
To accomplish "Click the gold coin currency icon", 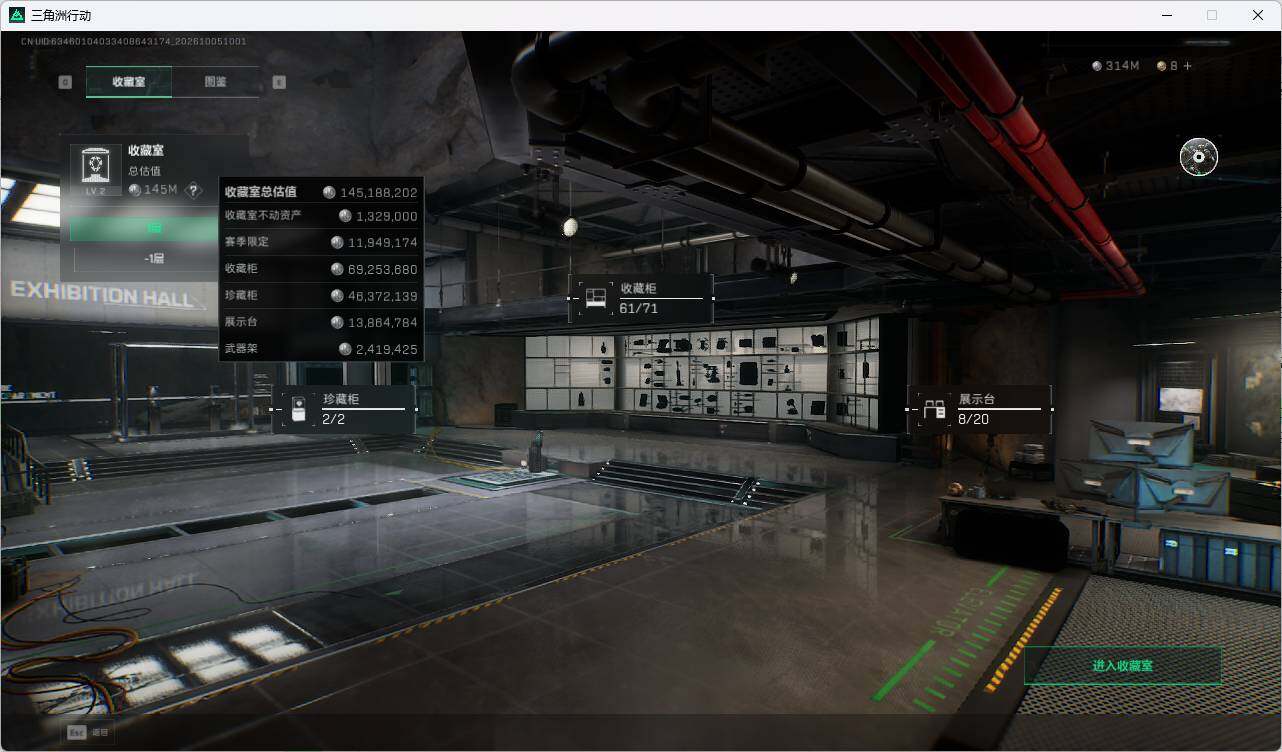I will 1161,66.
